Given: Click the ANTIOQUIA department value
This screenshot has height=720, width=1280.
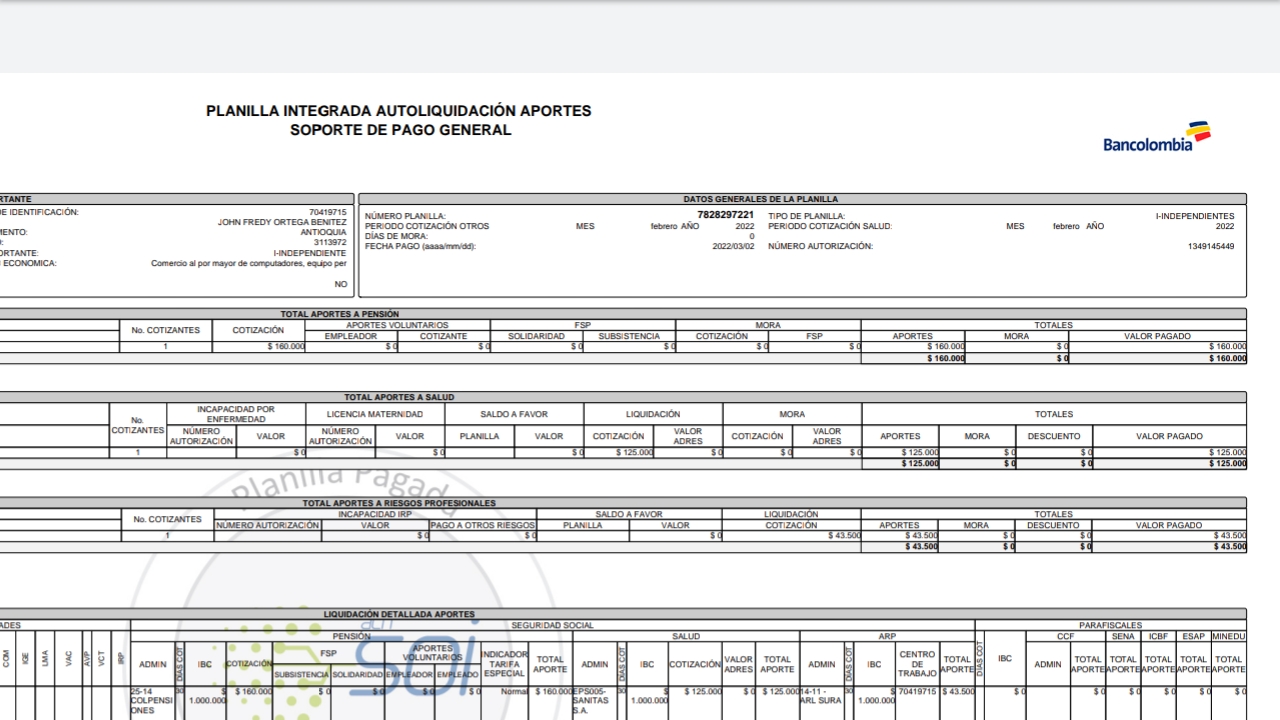Looking at the screenshot, I should (323, 232).
